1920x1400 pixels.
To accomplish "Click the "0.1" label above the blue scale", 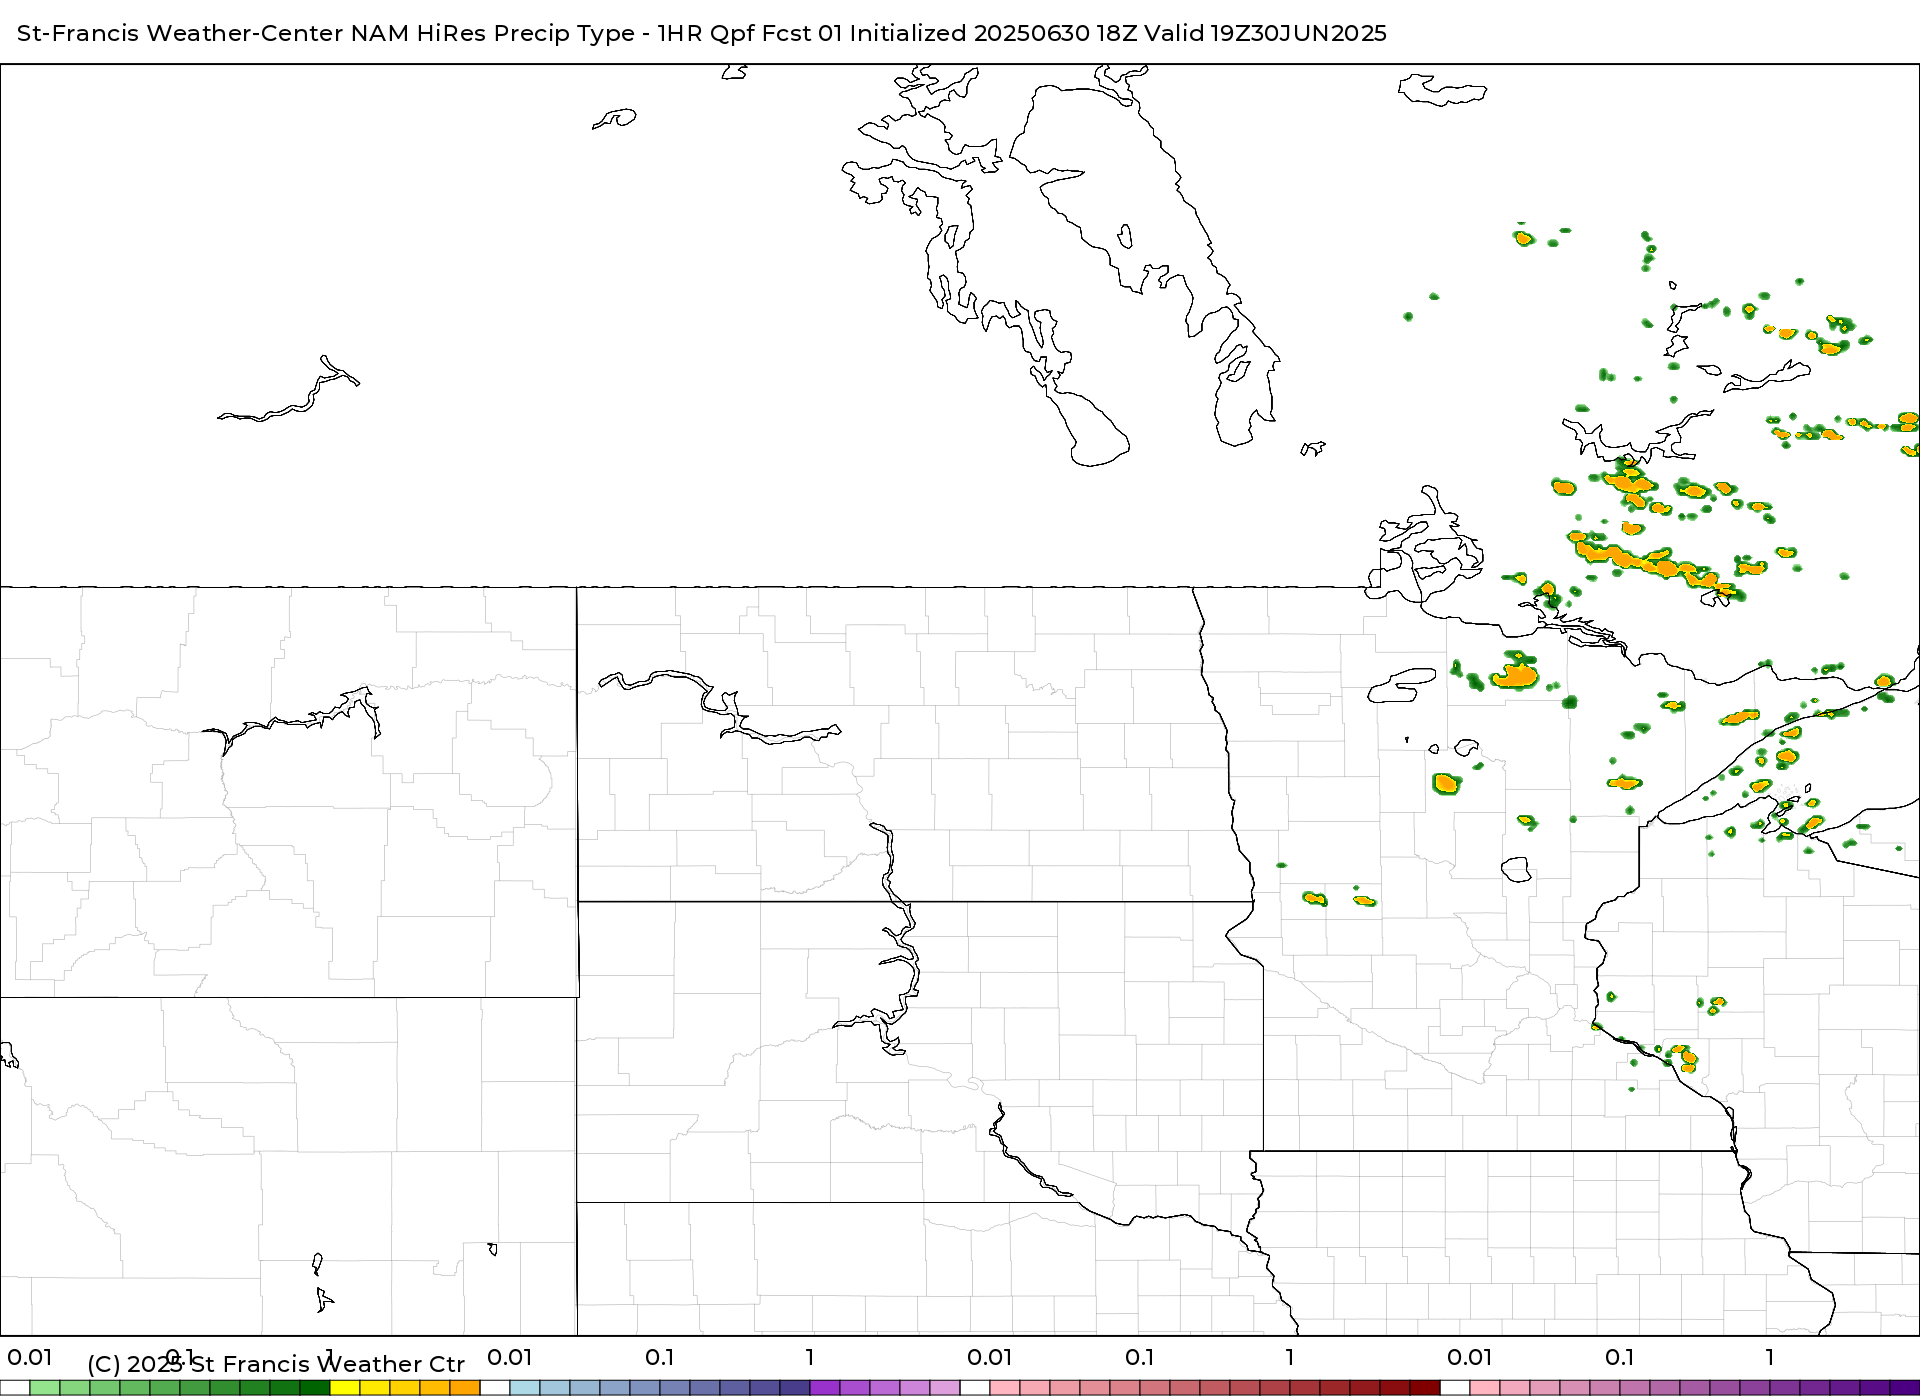I will coord(660,1357).
